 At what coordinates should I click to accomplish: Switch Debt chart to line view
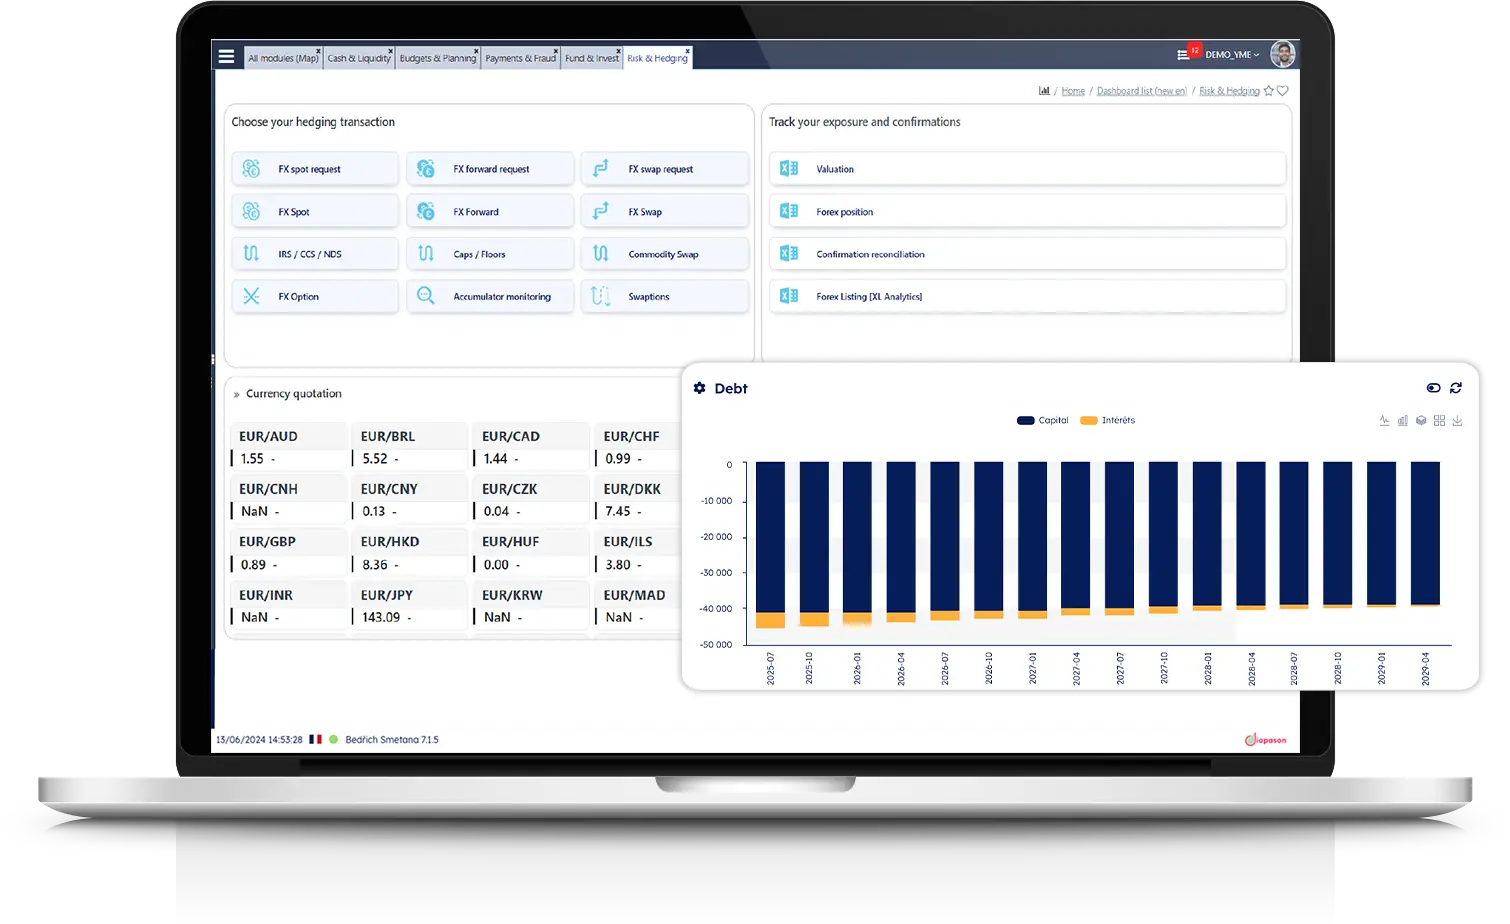(1384, 421)
